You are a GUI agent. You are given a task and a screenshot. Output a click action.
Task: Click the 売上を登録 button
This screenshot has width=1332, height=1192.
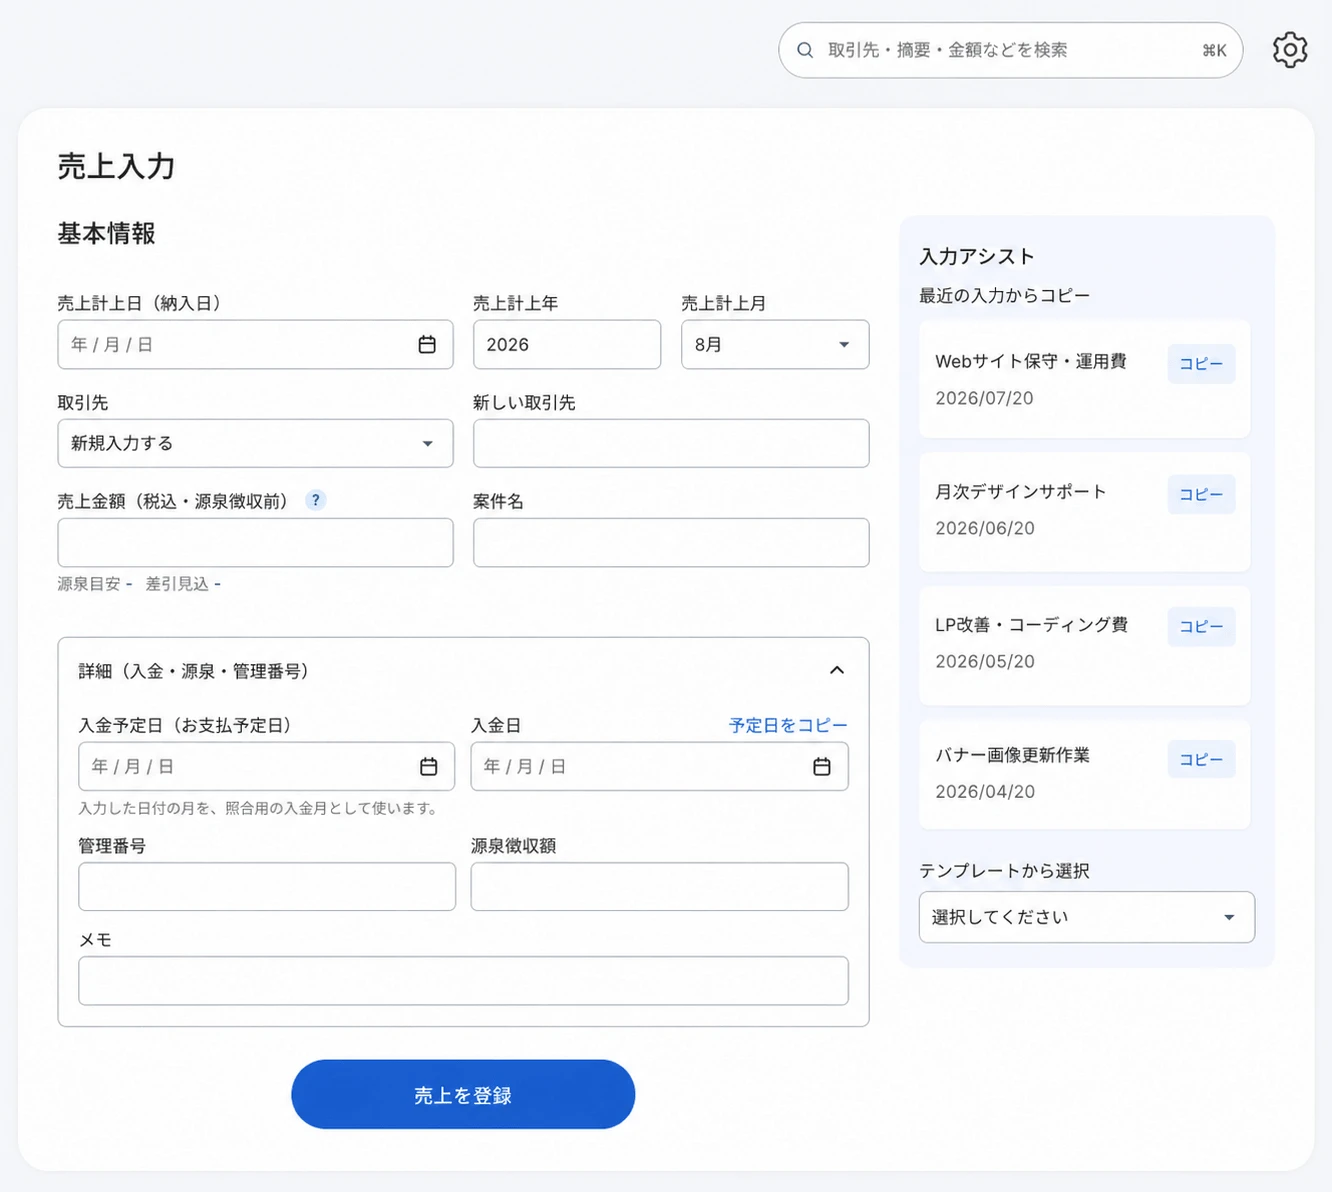pos(463,1095)
